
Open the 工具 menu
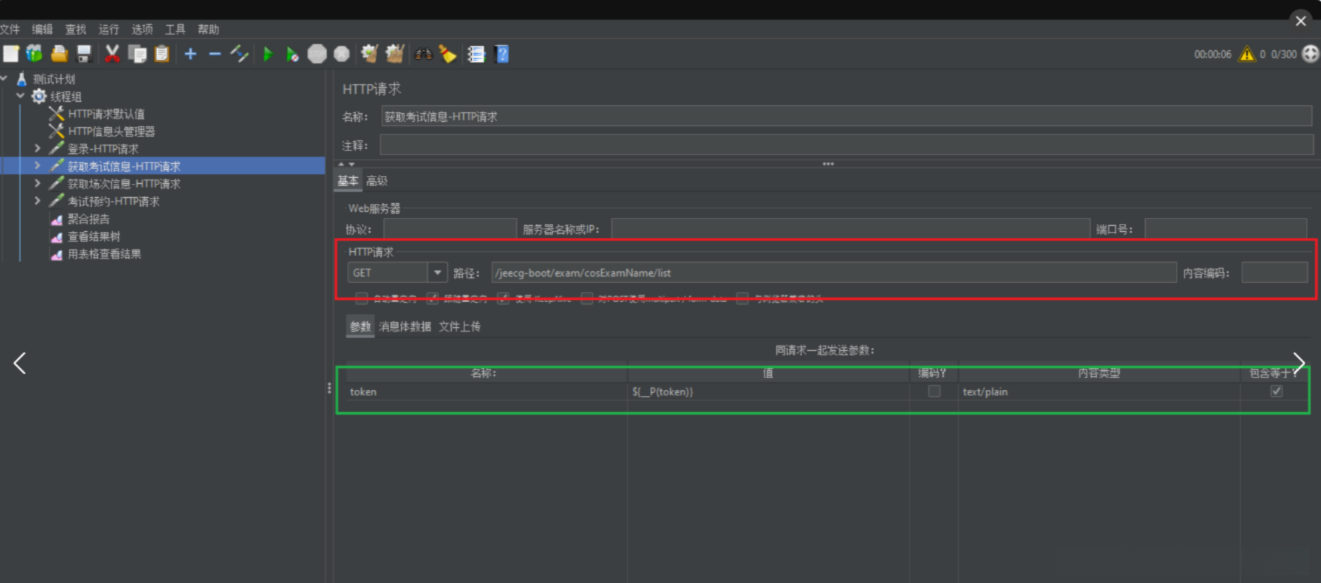point(175,30)
